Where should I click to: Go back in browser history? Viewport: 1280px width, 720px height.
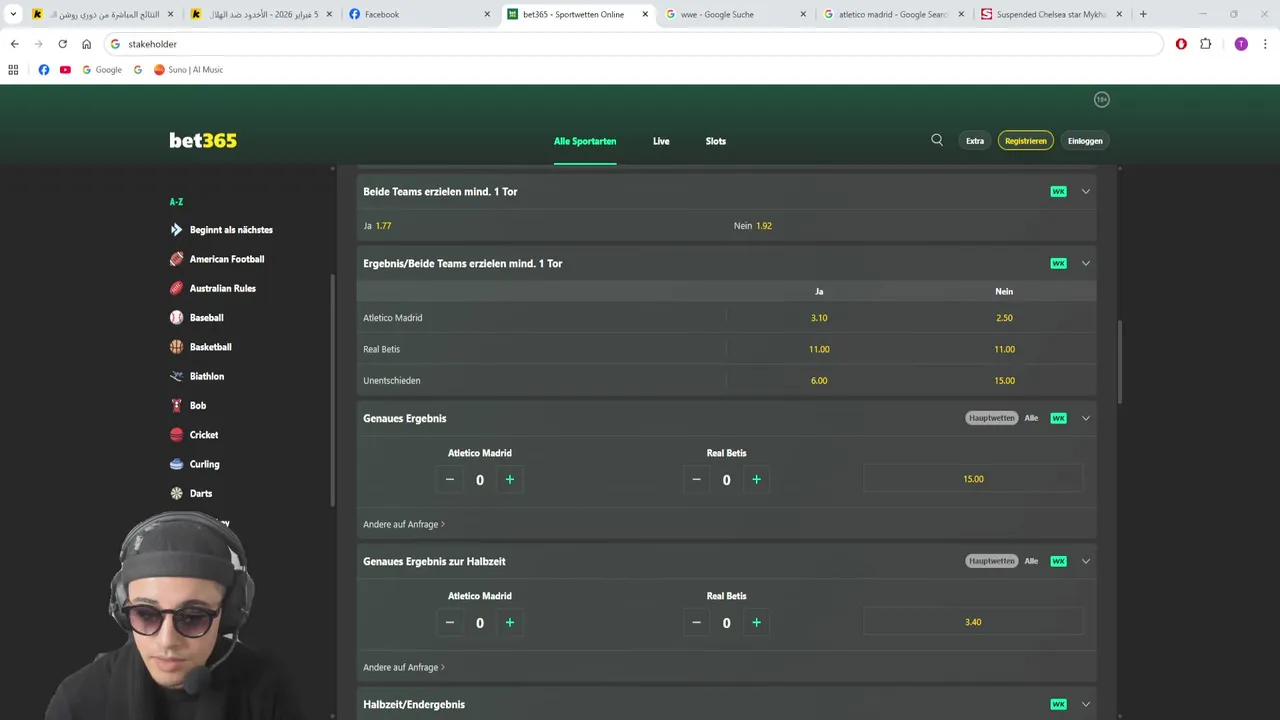click(x=14, y=44)
